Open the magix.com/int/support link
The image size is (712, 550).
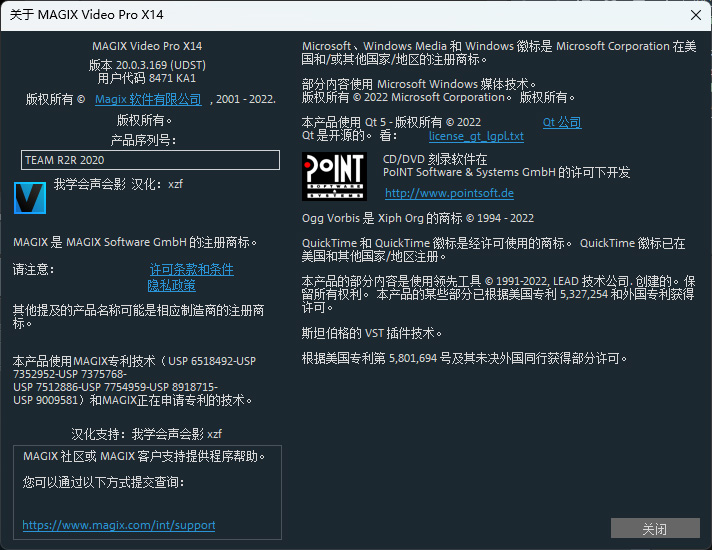pyautogui.click(x=119, y=525)
